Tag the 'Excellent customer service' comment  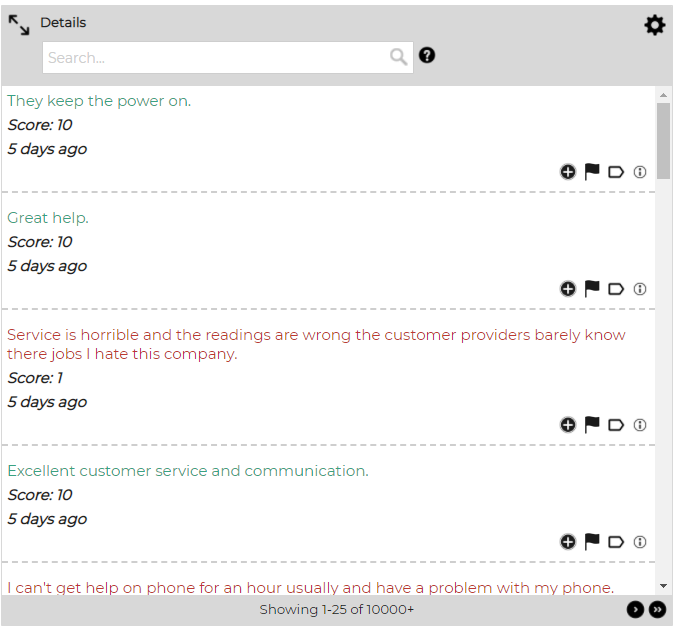click(x=616, y=542)
